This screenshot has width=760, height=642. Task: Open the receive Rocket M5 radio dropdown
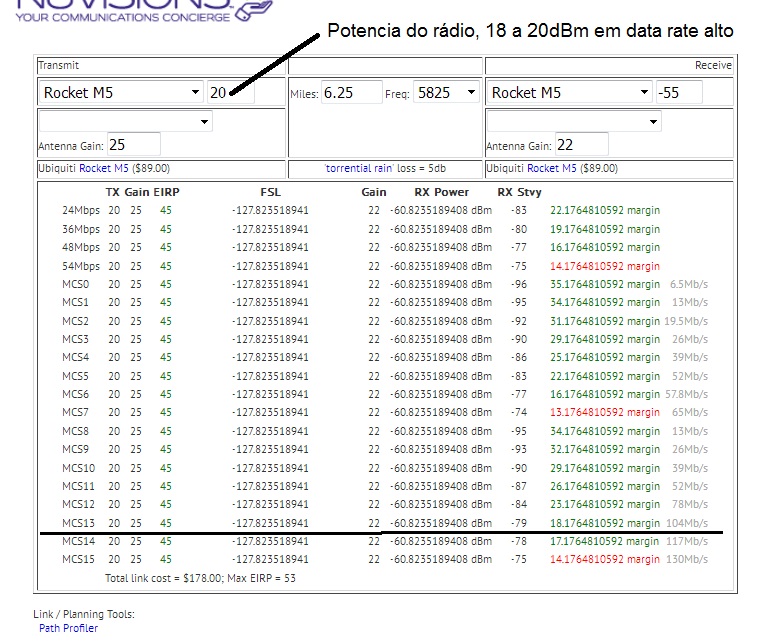[569, 92]
